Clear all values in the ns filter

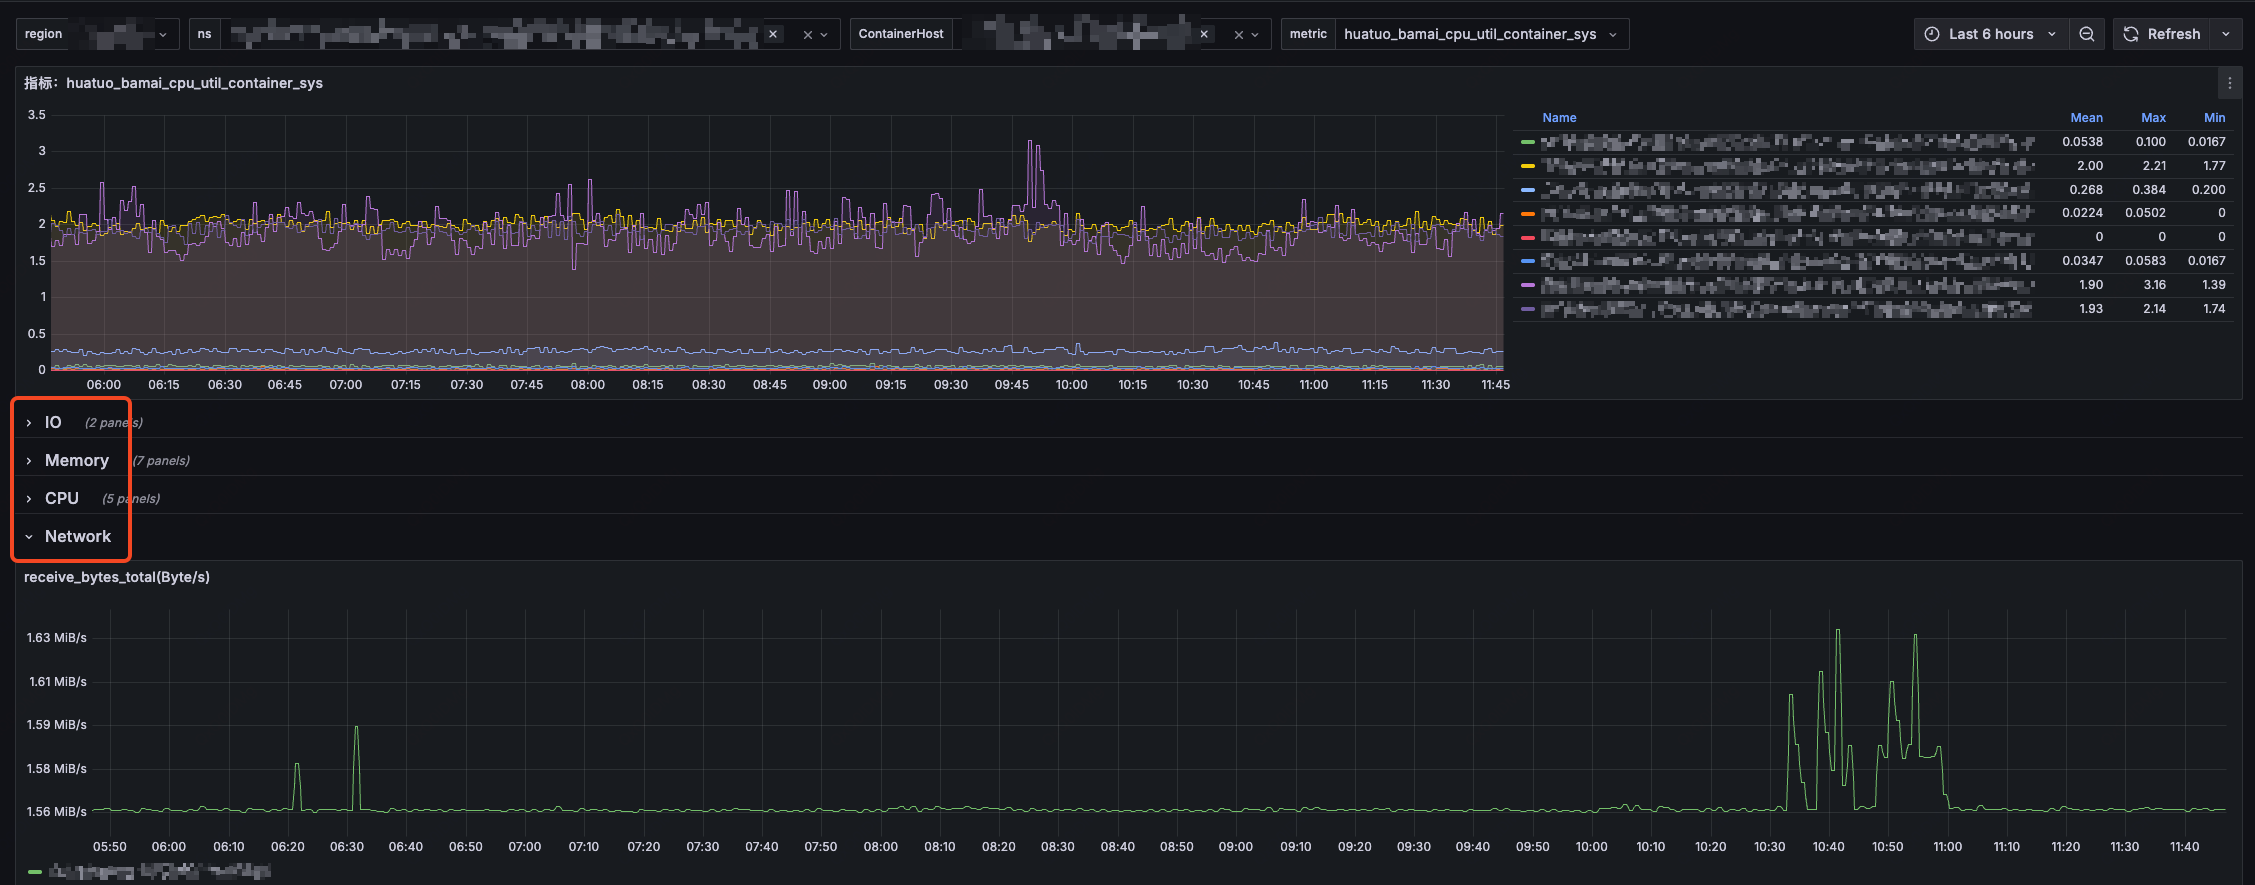tap(807, 35)
